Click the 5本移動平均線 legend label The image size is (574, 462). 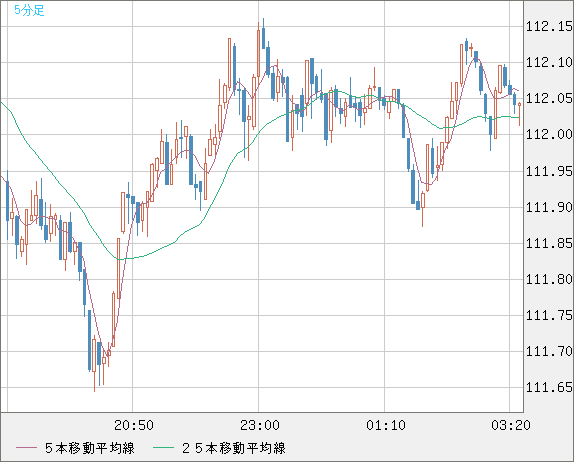[x=90, y=448]
